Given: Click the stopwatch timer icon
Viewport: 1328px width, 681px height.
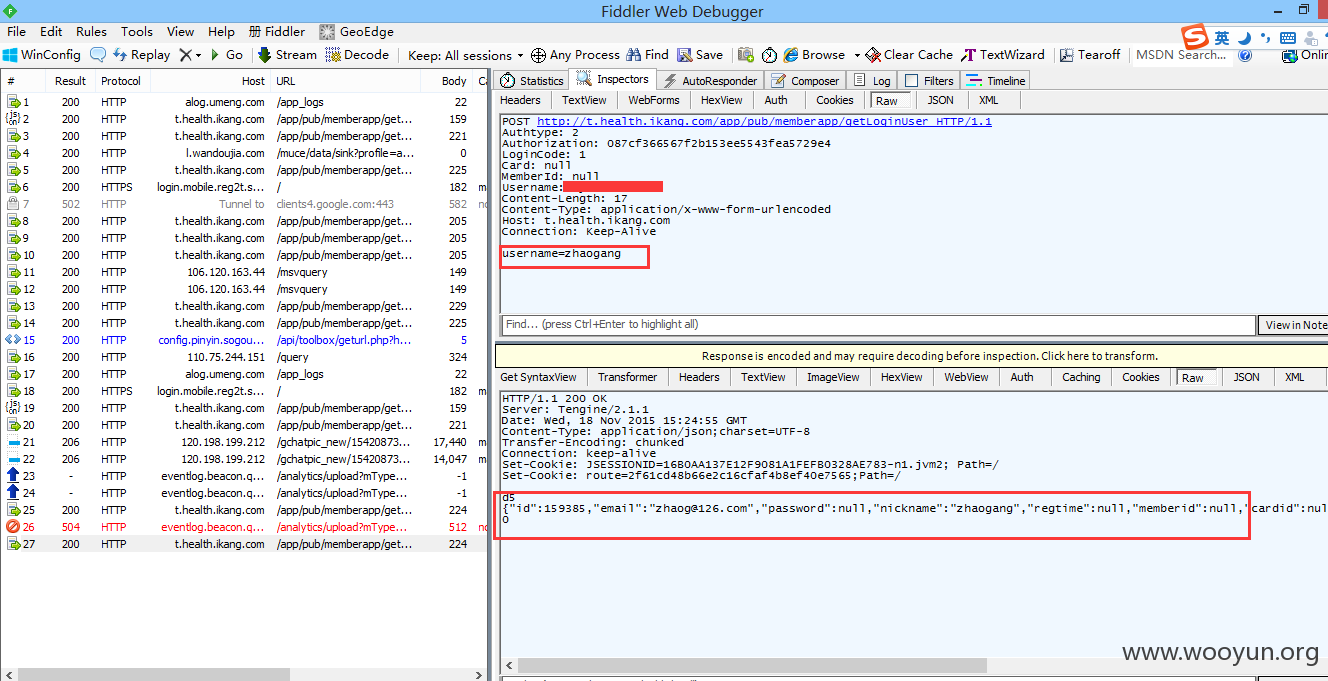Looking at the screenshot, I should [769, 55].
